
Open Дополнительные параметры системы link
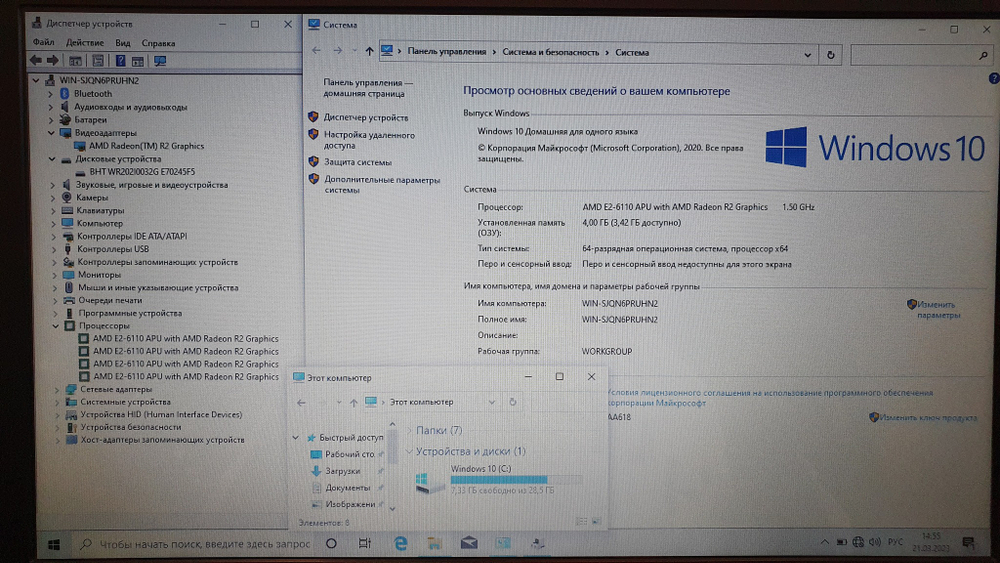(381, 185)
